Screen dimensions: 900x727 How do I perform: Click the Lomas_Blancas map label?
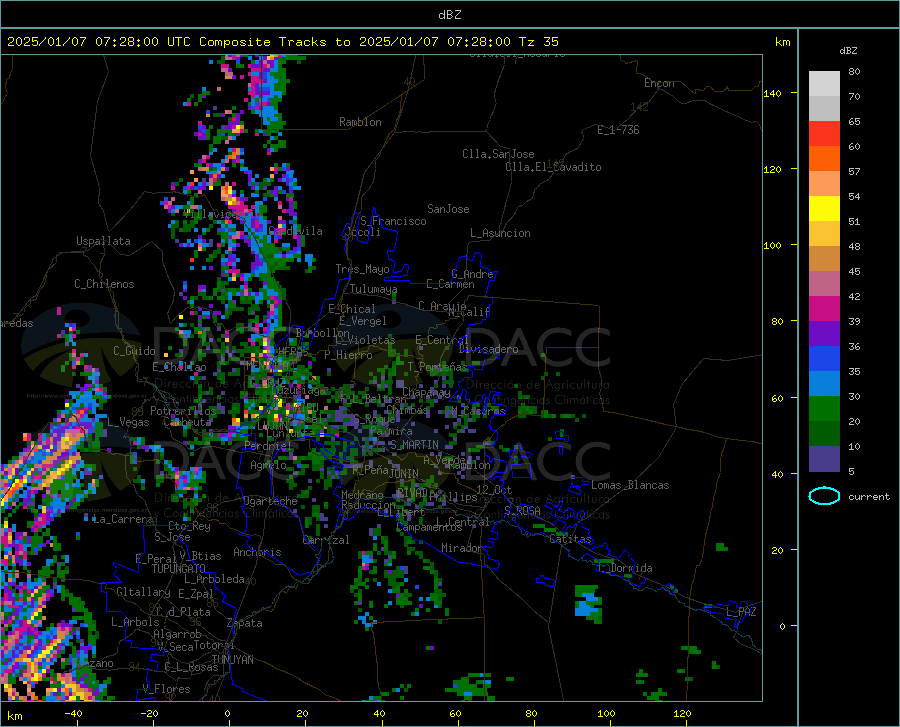pyautogui.click(x=630, y=485)
